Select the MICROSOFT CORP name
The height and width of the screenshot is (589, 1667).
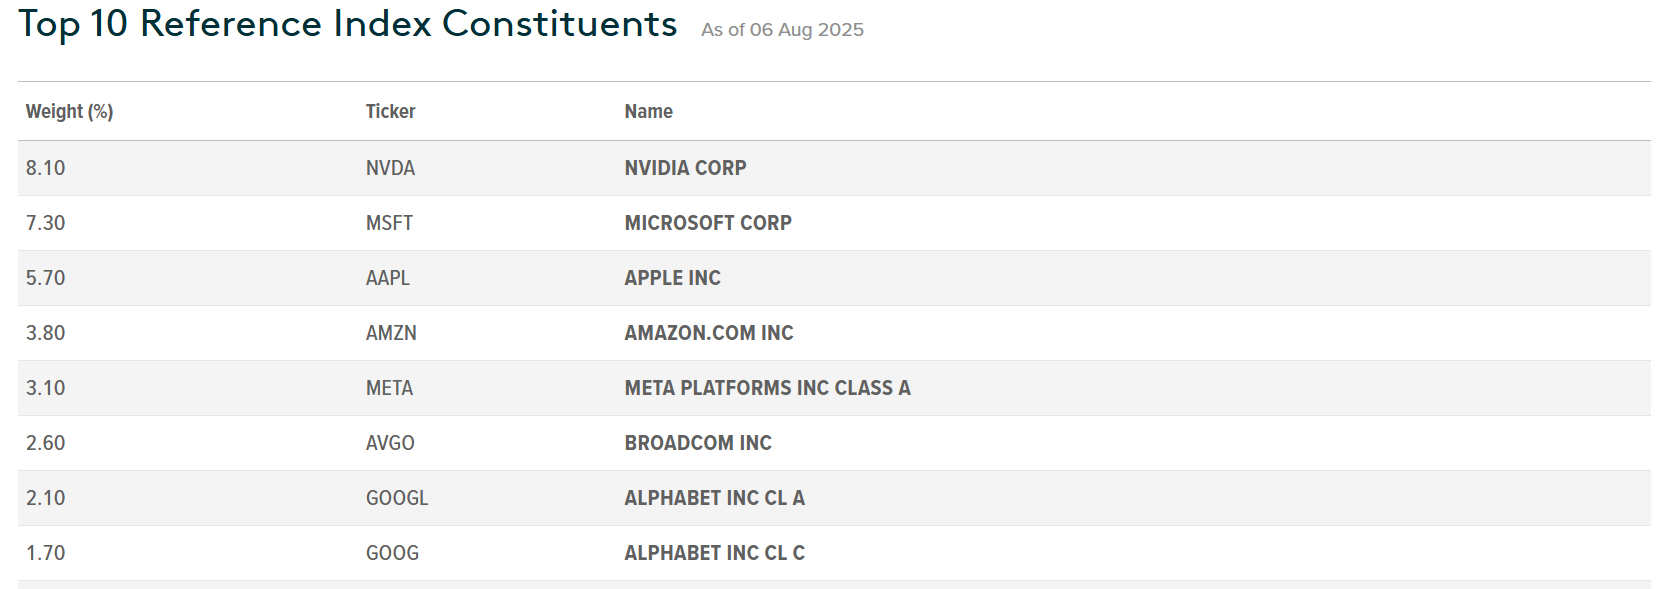click(x=708, y=223)
